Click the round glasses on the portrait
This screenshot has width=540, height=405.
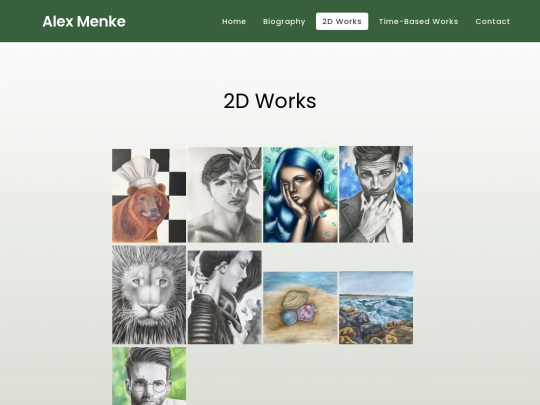pyautogui.click(x=150, y=386)
